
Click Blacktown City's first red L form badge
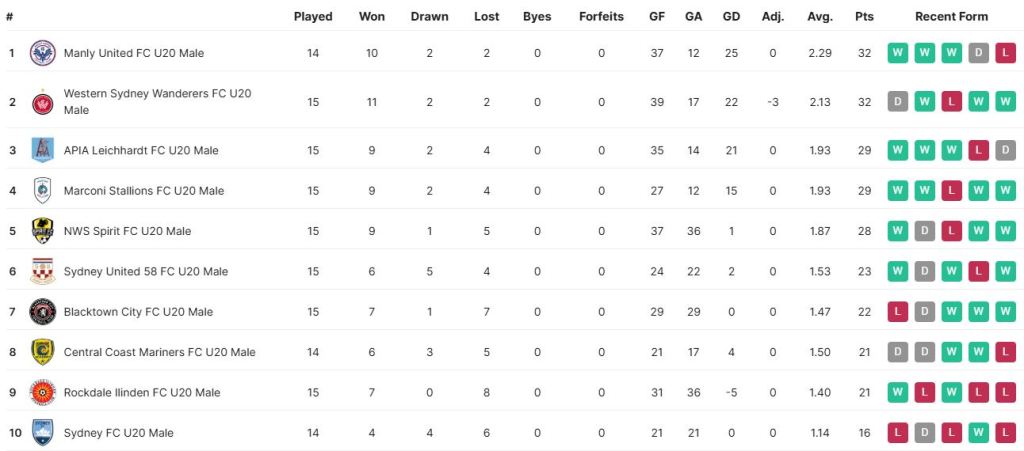[x=898, y=312]
